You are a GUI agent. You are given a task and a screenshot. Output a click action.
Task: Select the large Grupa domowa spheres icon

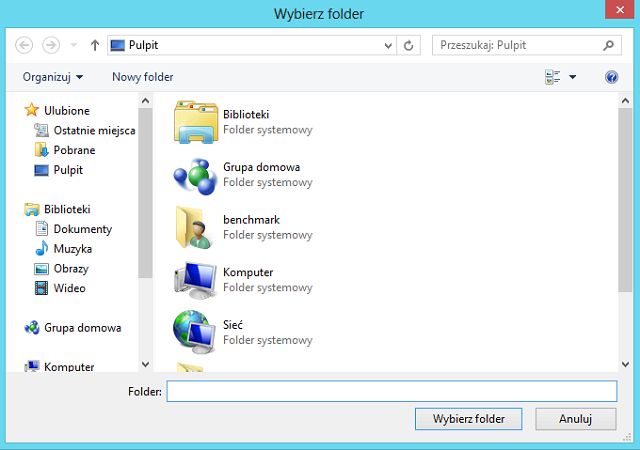(x=195, y=176)
